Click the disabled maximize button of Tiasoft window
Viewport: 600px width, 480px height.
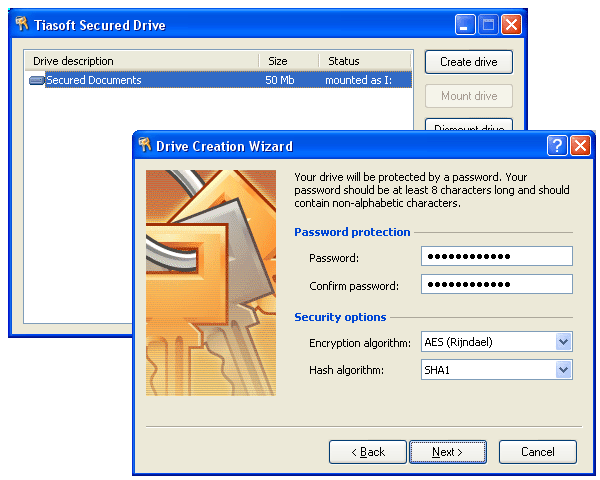pyautogui.click(x=488, y=25)
